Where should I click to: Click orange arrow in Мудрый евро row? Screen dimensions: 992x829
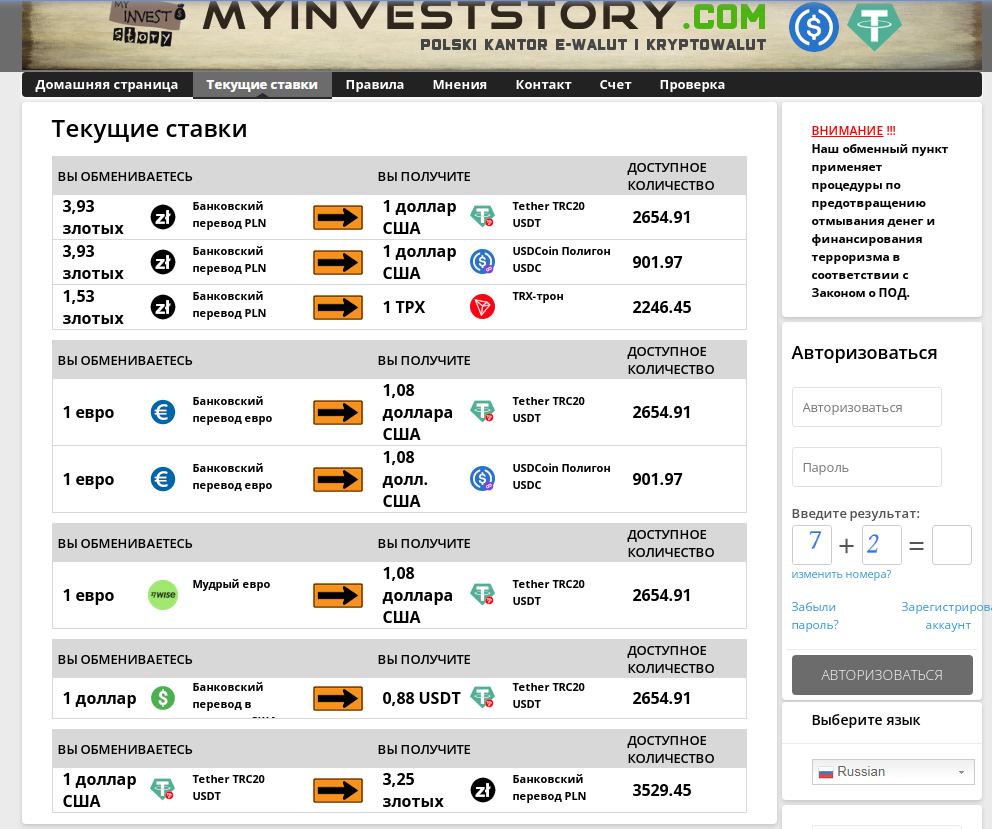(338, 595)
